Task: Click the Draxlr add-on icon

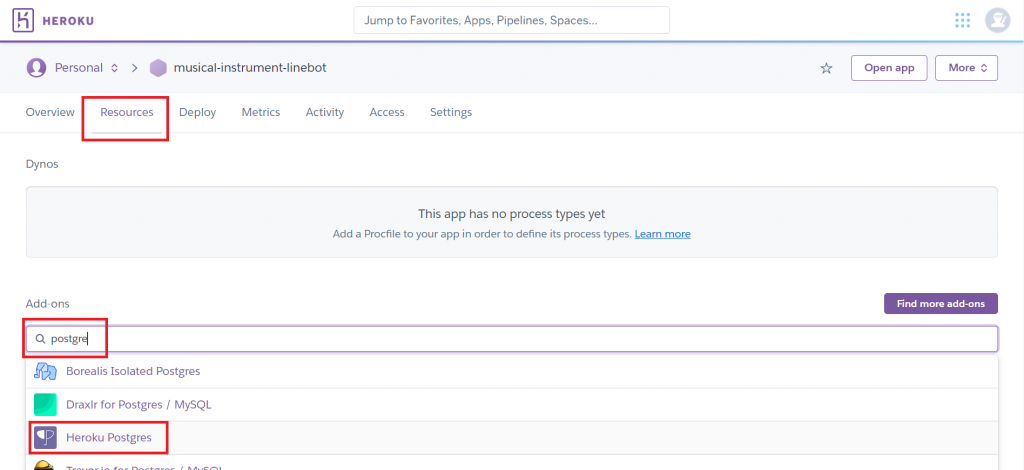Action: click(x=45, y=404)
